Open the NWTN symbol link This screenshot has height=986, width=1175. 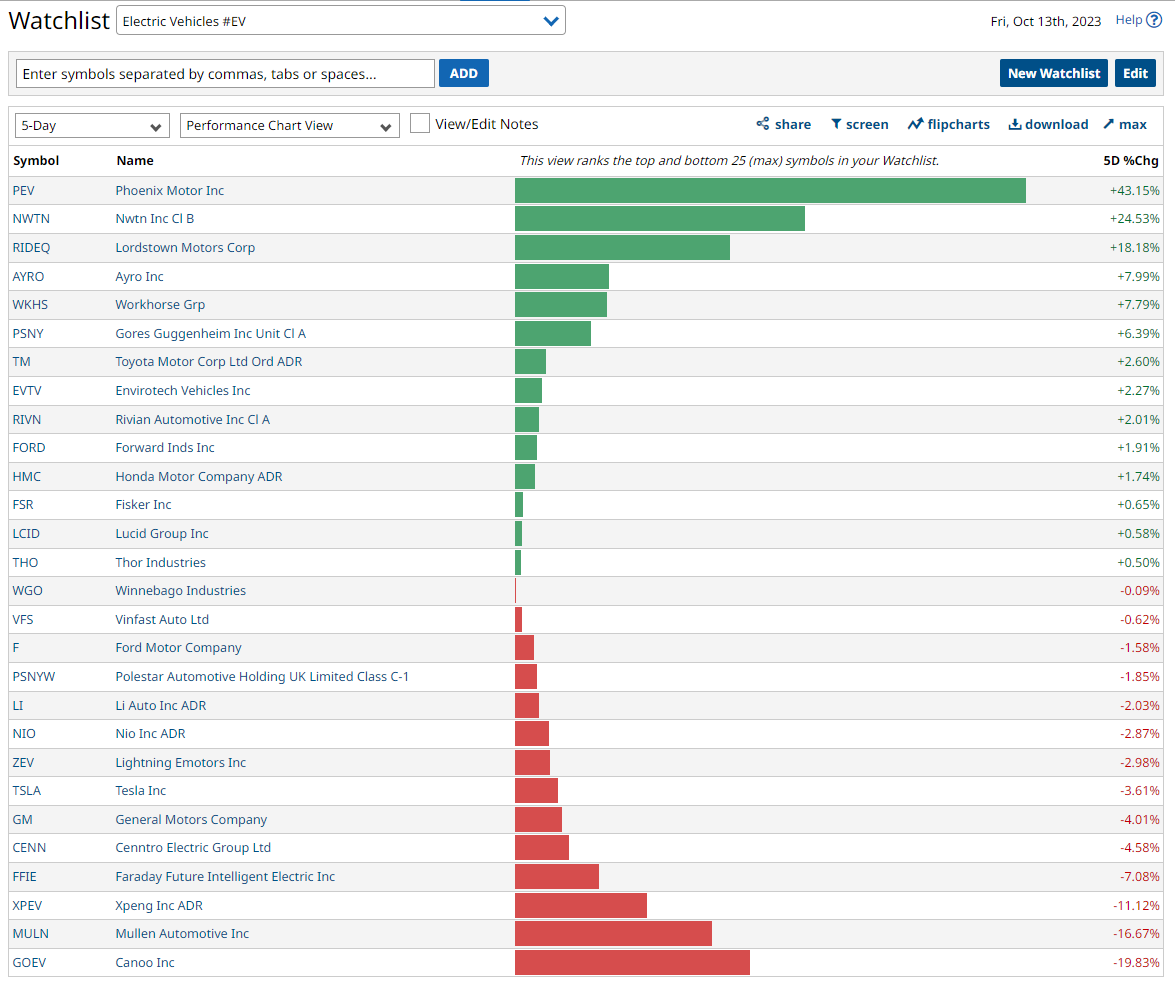click(x=31, y=219)
